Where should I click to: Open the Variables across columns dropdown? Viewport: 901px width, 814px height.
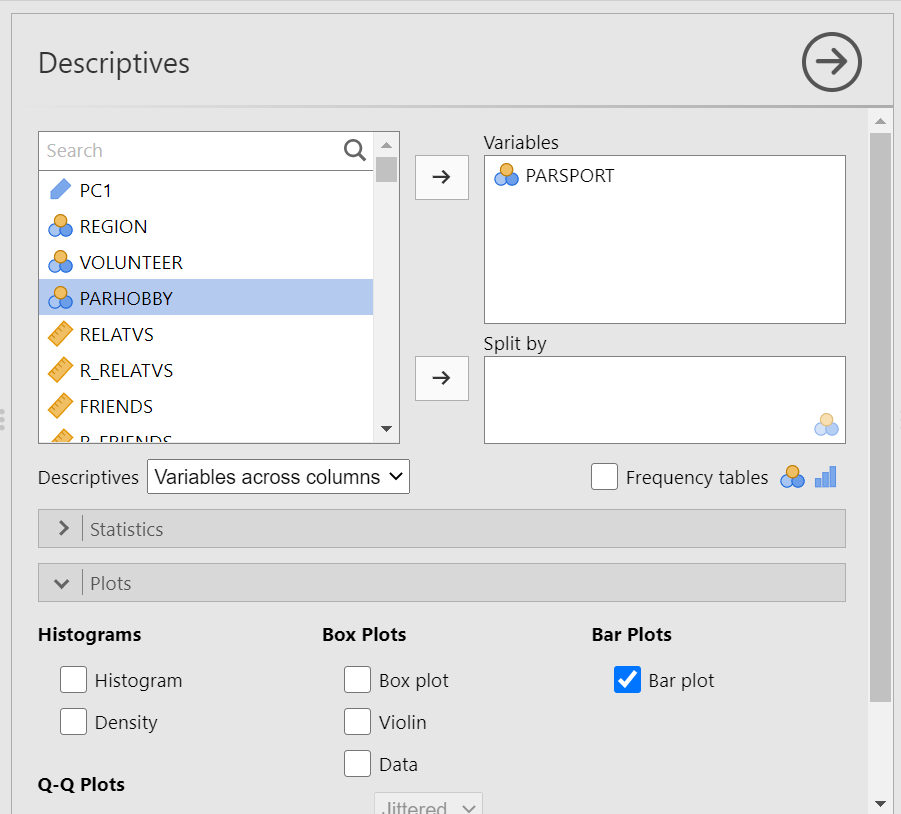[278, 476]
